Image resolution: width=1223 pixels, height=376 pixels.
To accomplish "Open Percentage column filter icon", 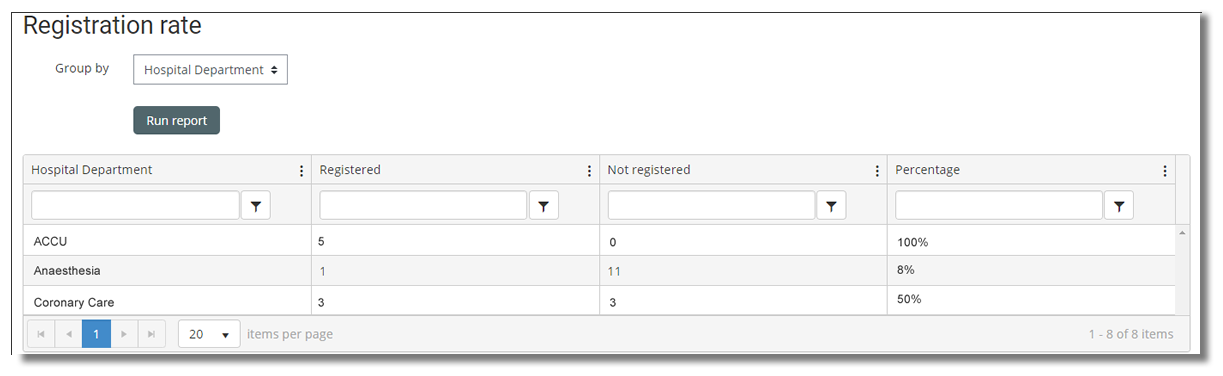I will (x=1119, y=205).
